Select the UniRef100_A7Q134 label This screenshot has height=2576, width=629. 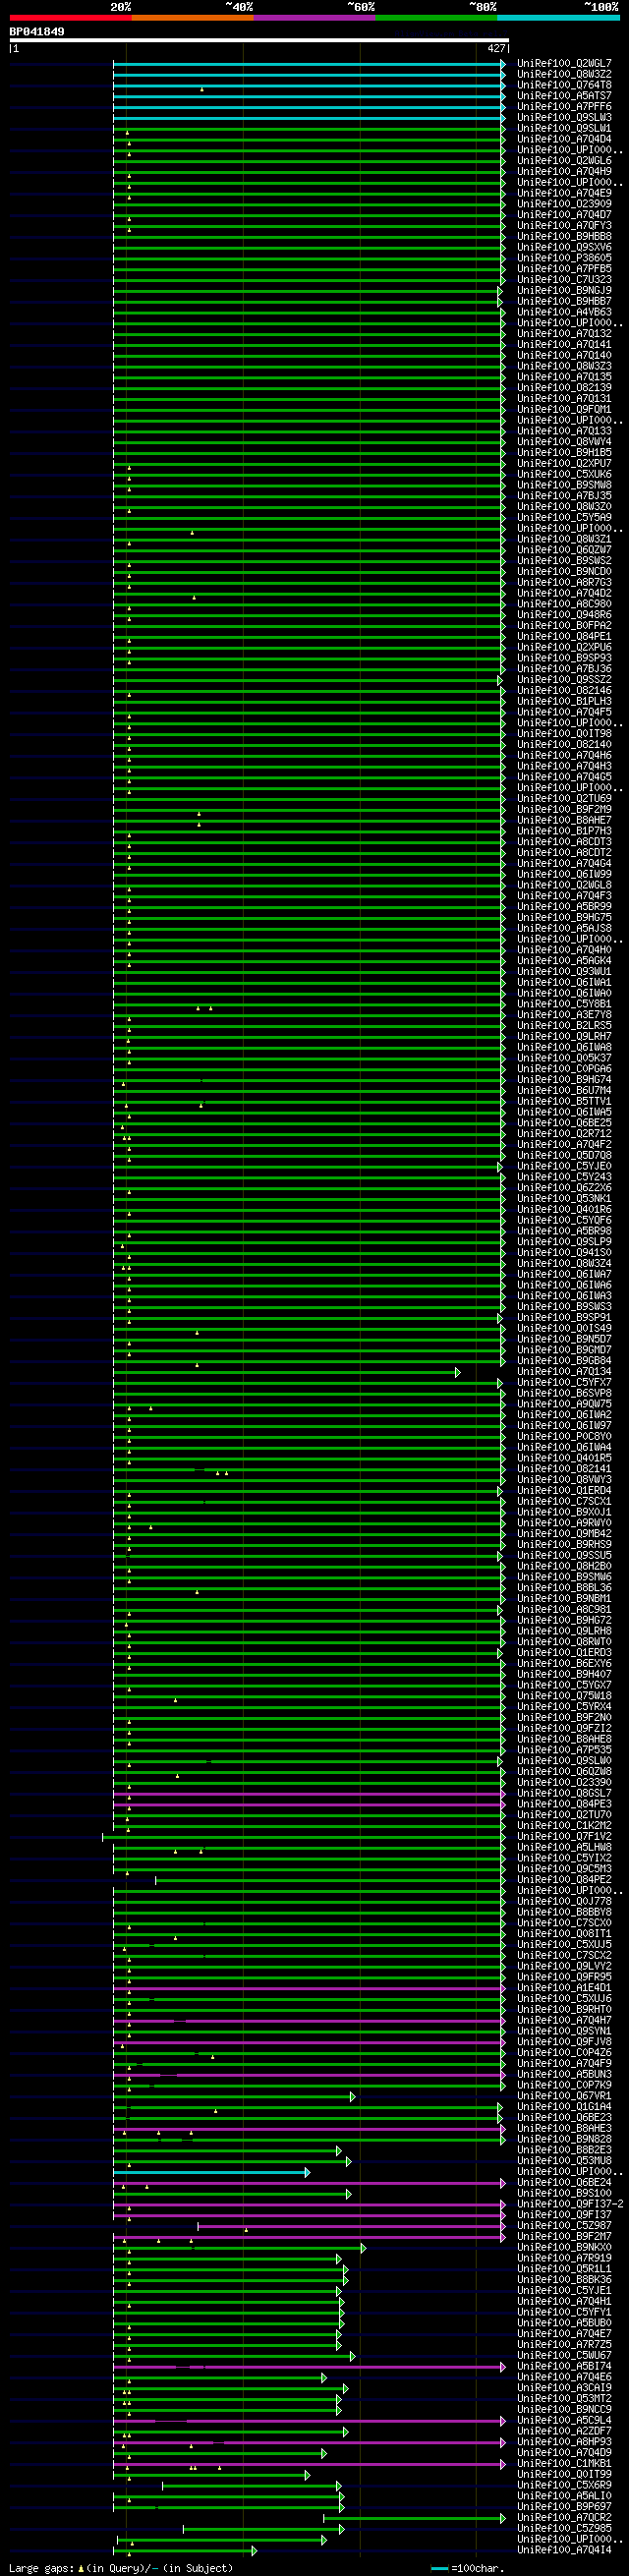[x=564, y=1372]
